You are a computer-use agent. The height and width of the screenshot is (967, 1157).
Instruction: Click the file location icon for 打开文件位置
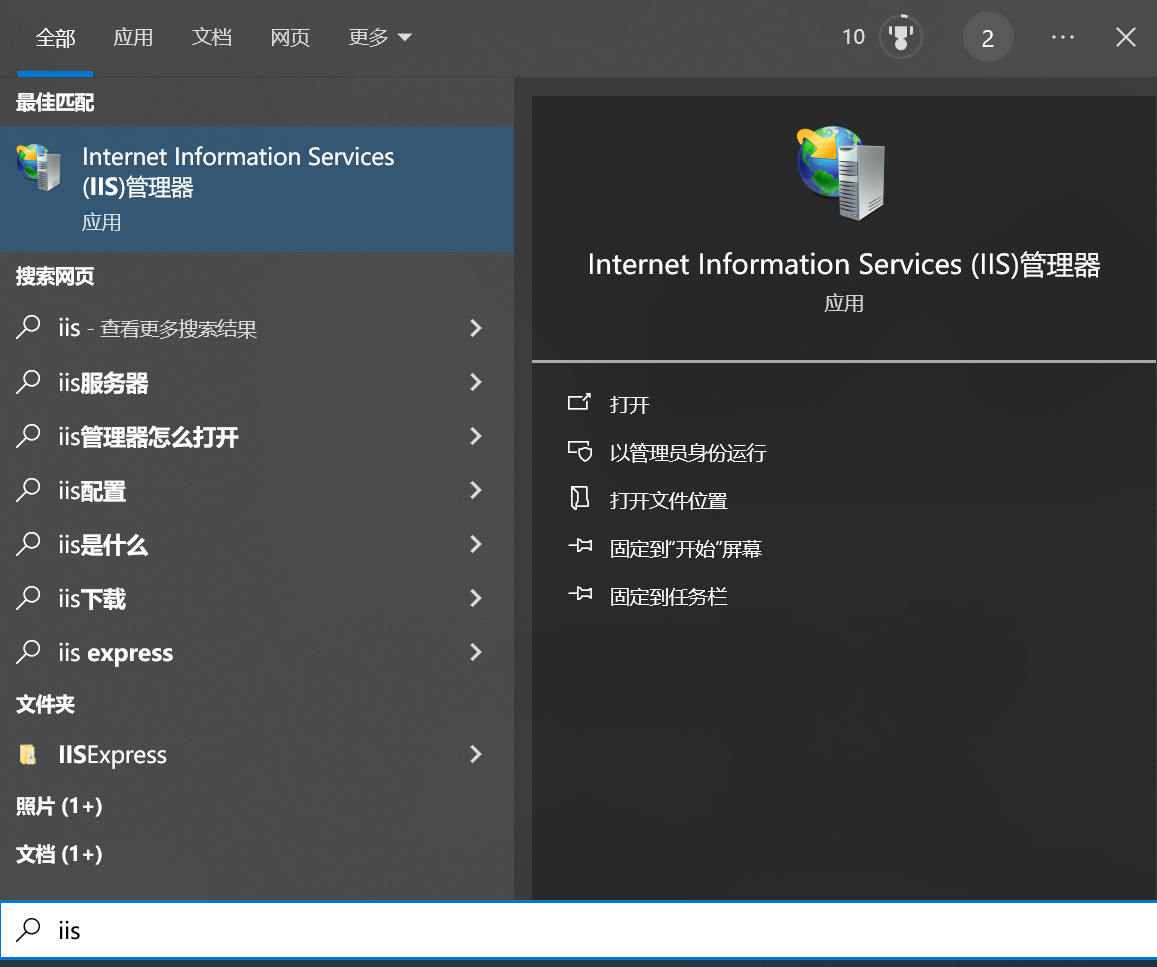point(579,498)
